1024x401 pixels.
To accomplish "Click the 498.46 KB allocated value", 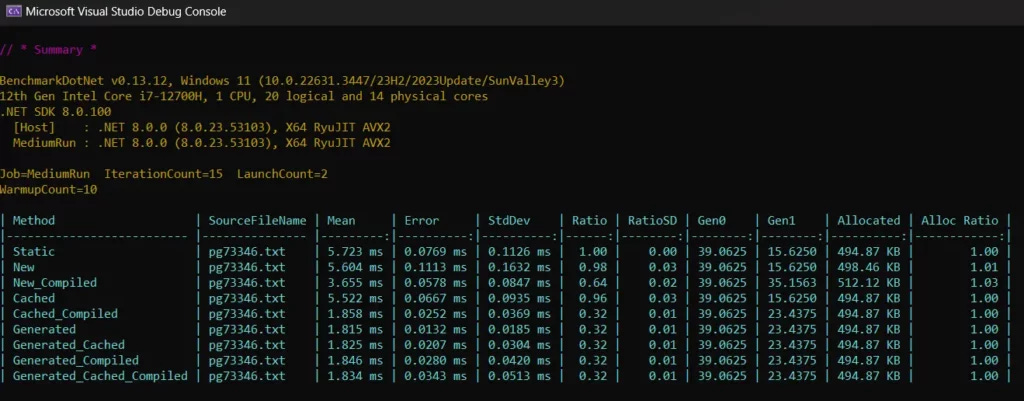I will [869, 267].
